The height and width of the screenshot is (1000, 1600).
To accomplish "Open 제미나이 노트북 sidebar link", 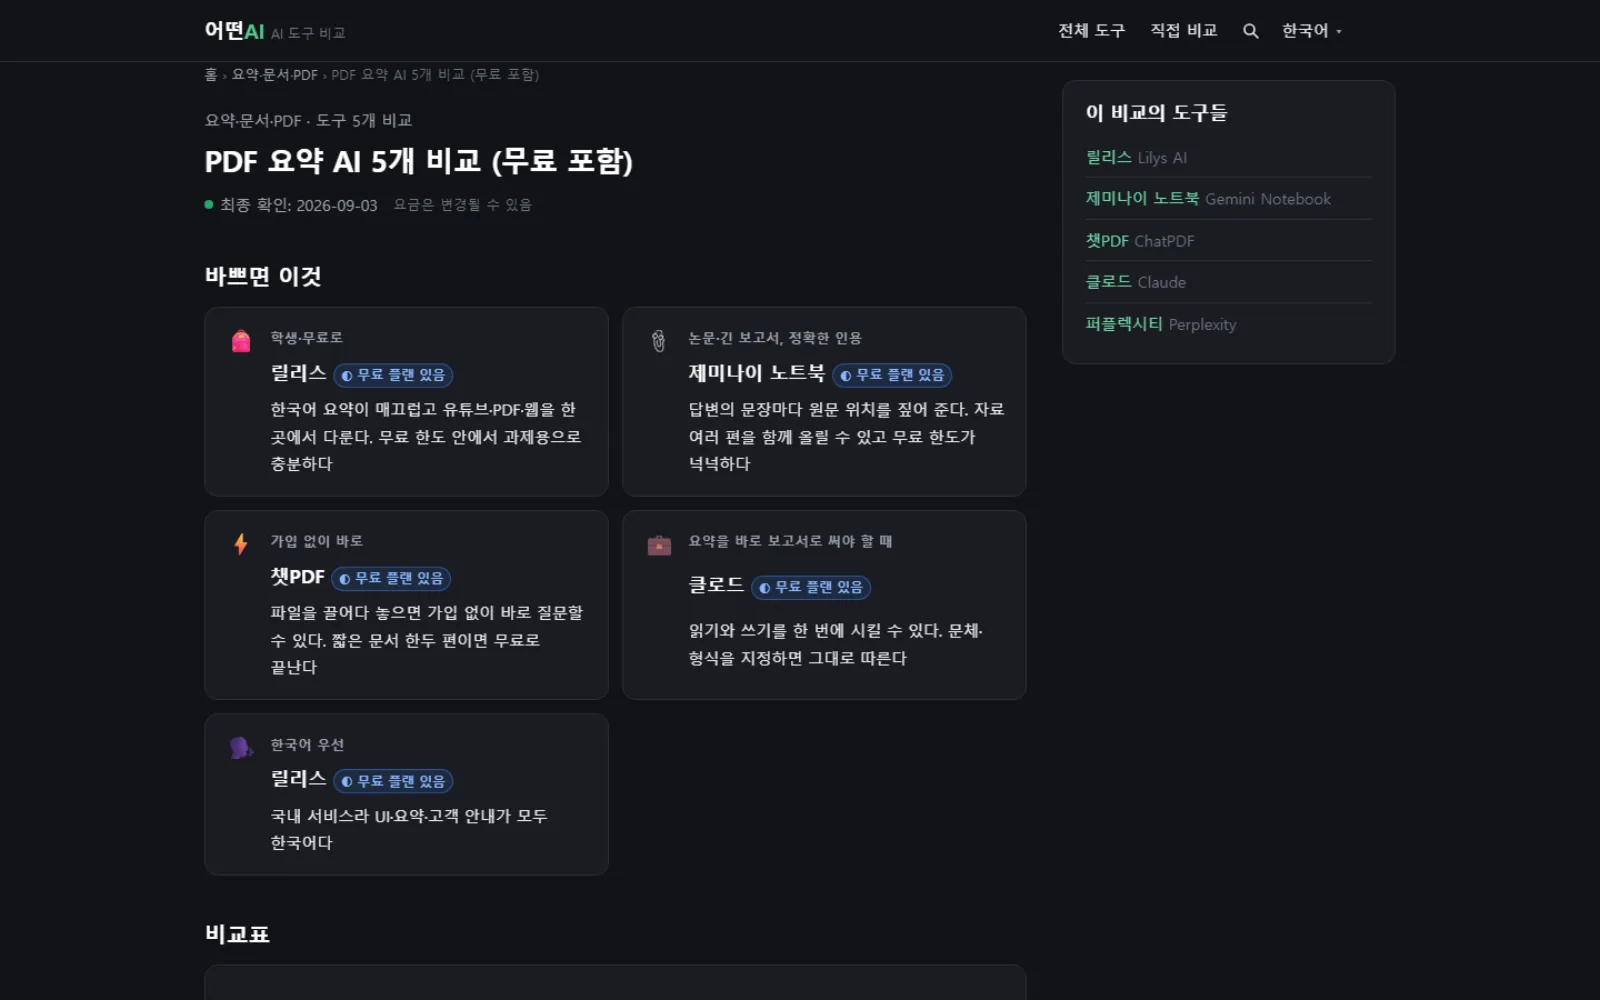I will (1208, 199).
